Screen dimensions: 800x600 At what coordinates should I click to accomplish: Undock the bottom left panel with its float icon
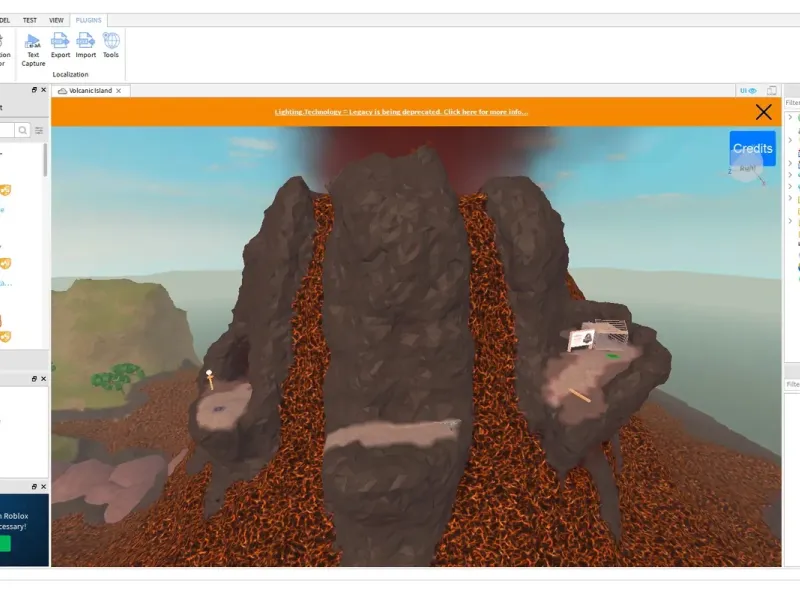tap(34, 487)
